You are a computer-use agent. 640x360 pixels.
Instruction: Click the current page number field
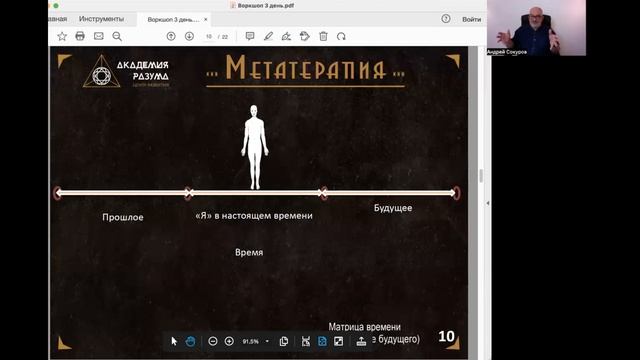[x=209, y=37]
